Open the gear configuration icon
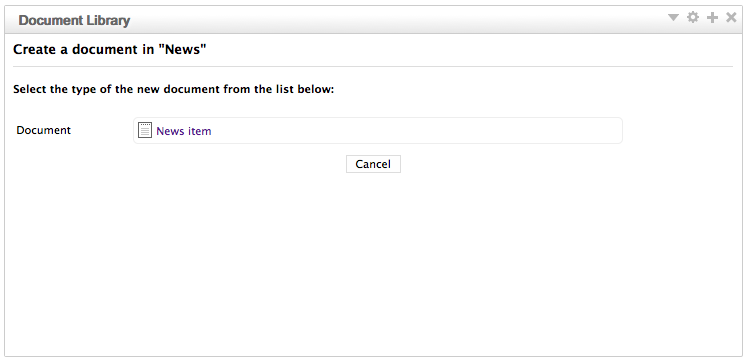The image size is (748, 362). [x=693, y=18]
